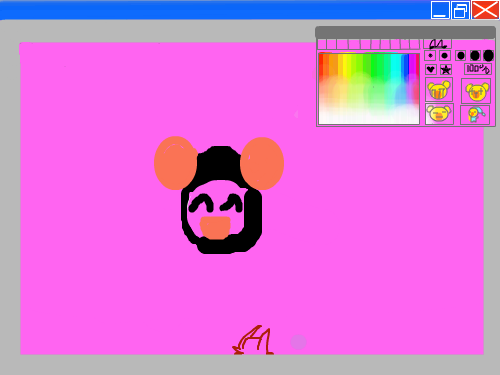The image size is (500, 375).
Task: Click the 100% zoom box
Action: [x=478, y=69]
